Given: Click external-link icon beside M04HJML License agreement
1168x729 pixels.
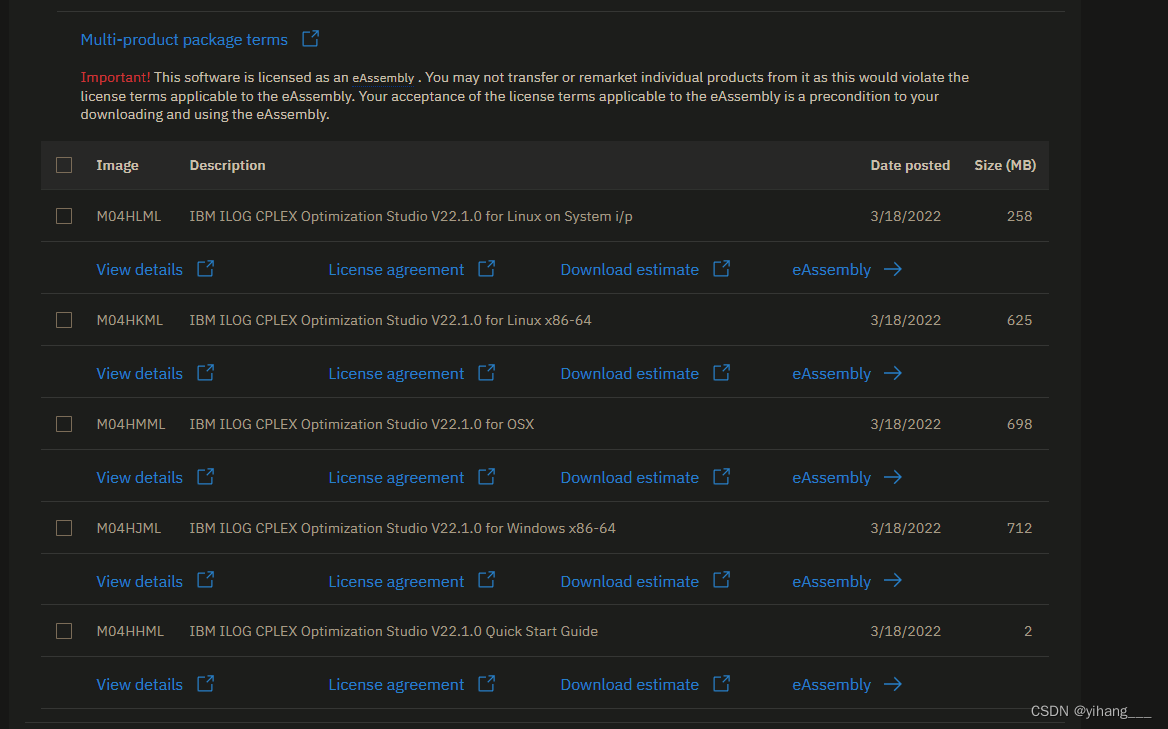Looking at the screenshot, I should (x=486, y=579).
